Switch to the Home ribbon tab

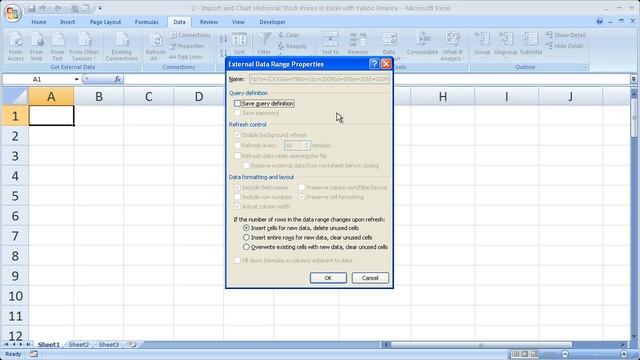click(39, 22)
